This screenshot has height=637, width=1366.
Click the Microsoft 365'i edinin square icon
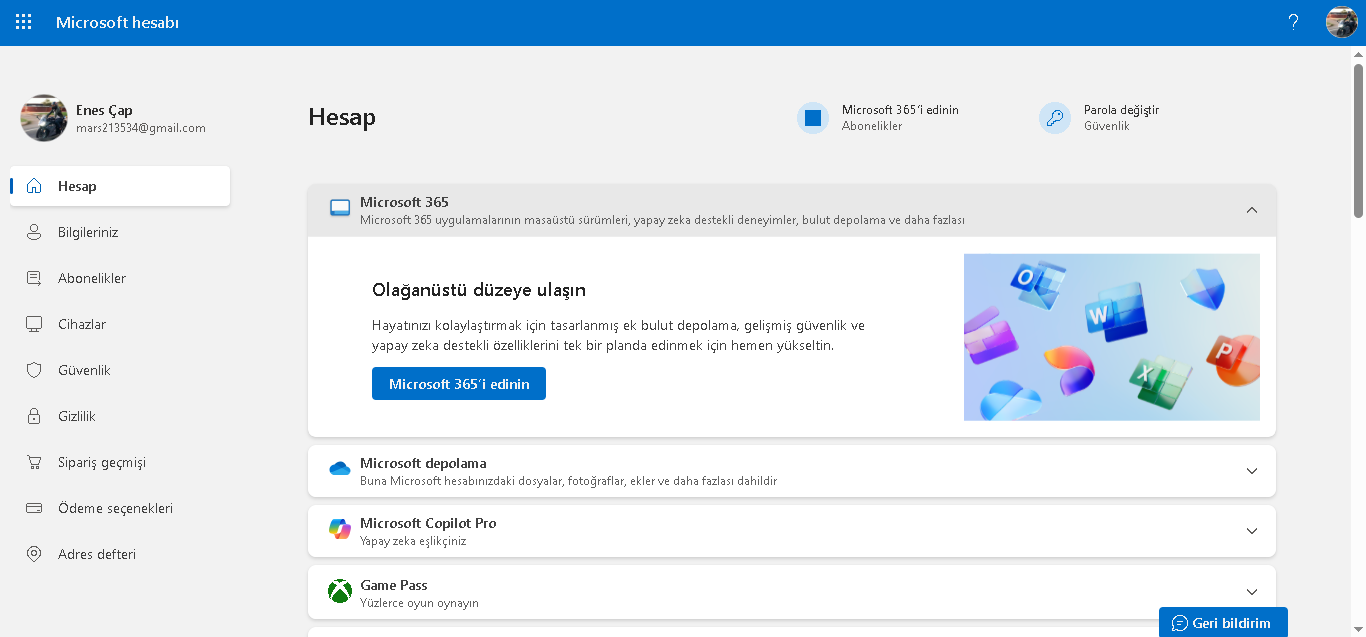[813, 118]
